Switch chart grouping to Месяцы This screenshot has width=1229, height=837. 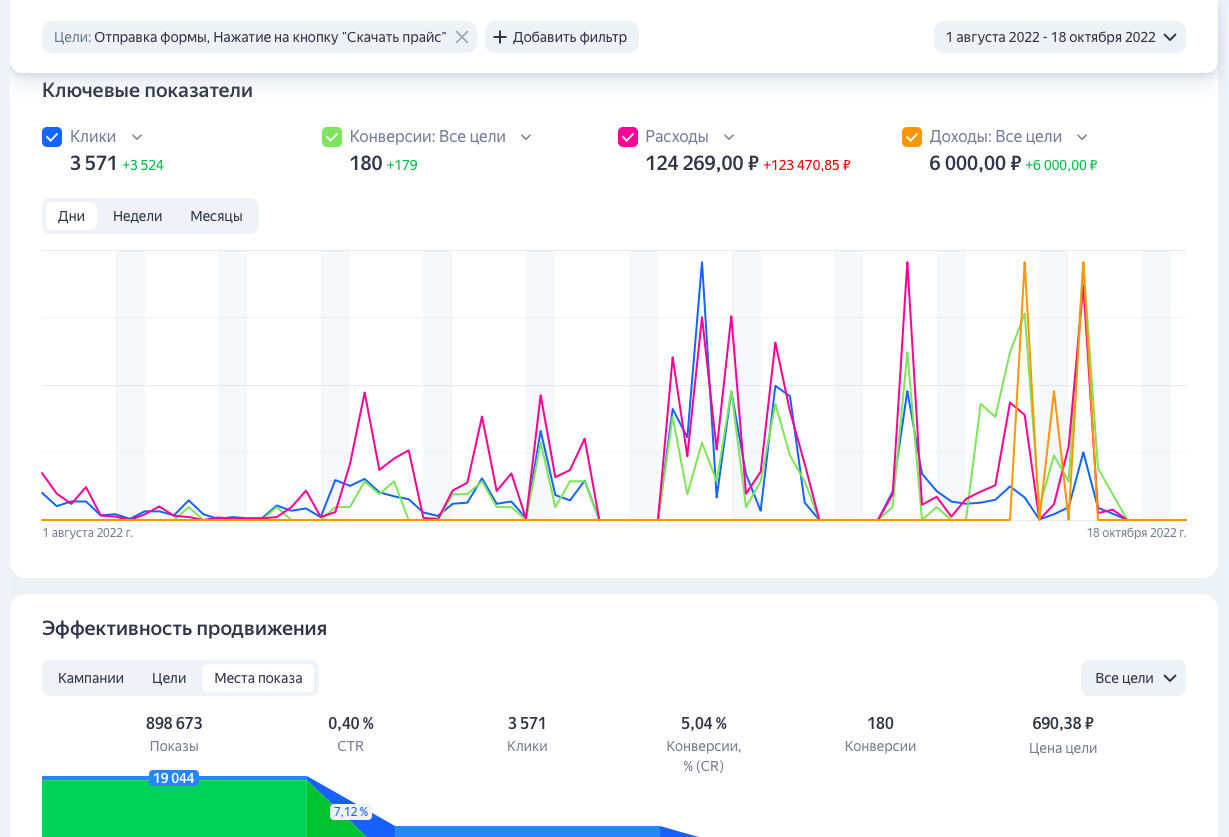click(x=216, y=216)
